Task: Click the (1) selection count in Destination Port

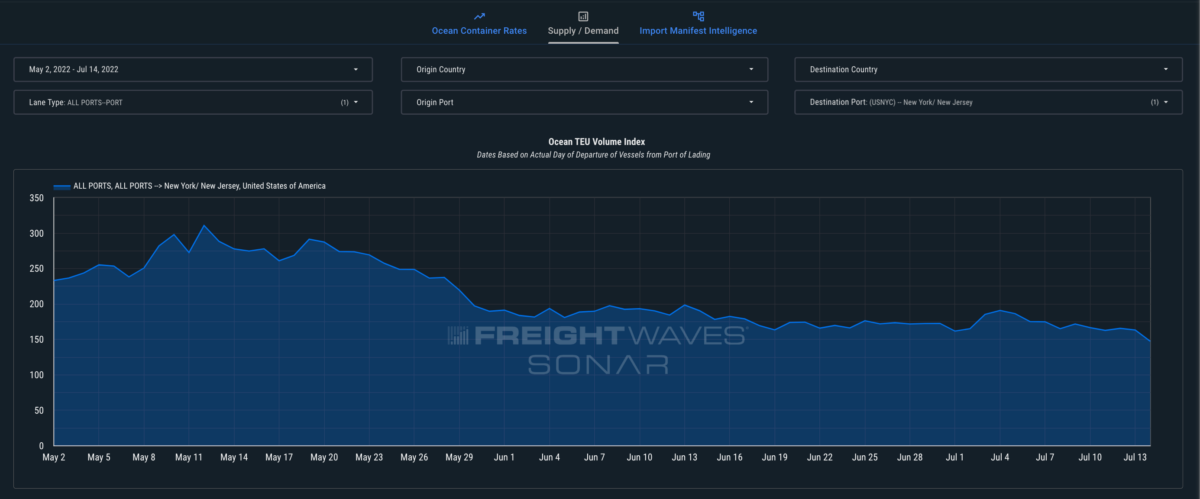Action: click(1153, 102)
